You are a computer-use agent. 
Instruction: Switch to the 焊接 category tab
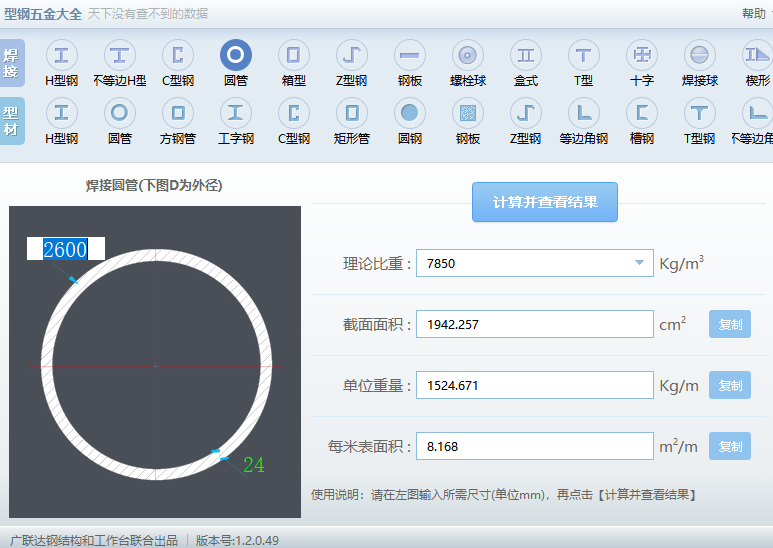(12, 63)
